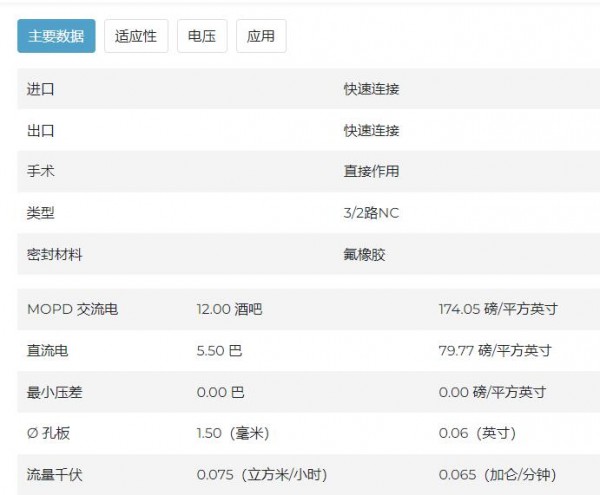Click the 流量千伏 row label
The image size is (600, 495).
pyautogui.click(x=55, y=475)
